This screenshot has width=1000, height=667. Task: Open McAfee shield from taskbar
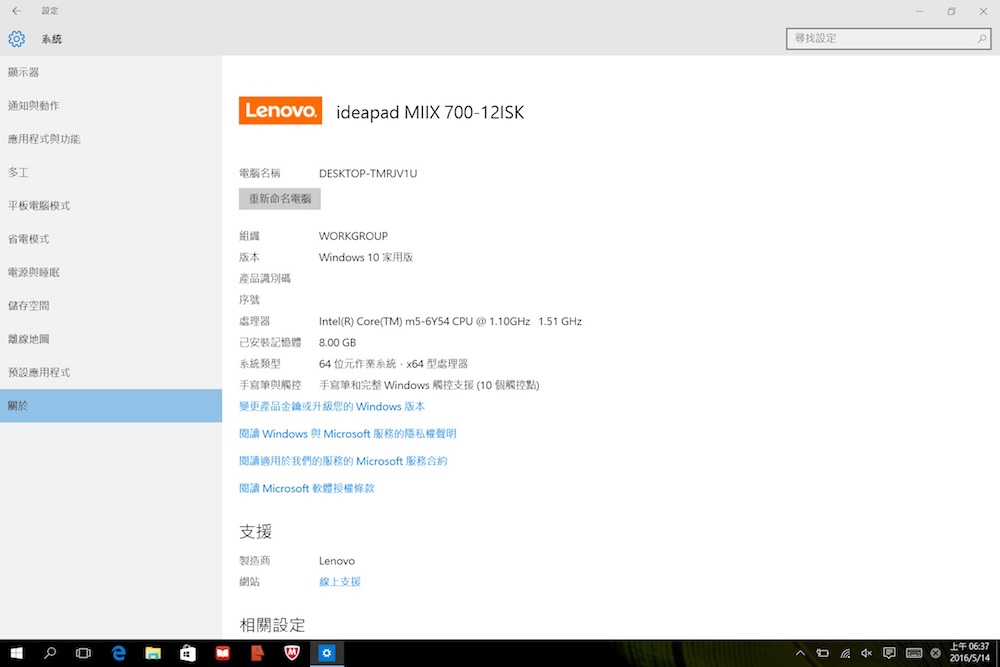292,653
